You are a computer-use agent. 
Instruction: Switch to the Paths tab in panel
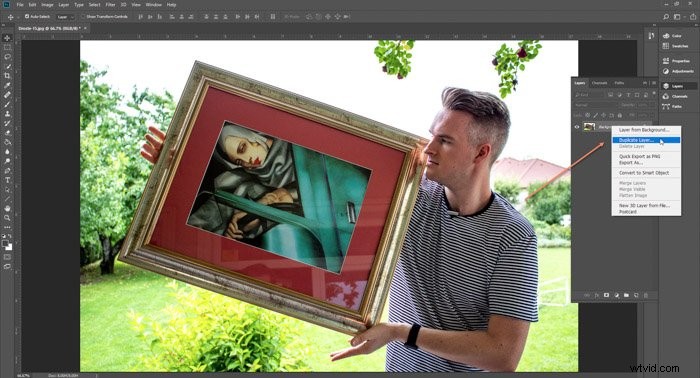pyautogui.click(x=619, y=83)
